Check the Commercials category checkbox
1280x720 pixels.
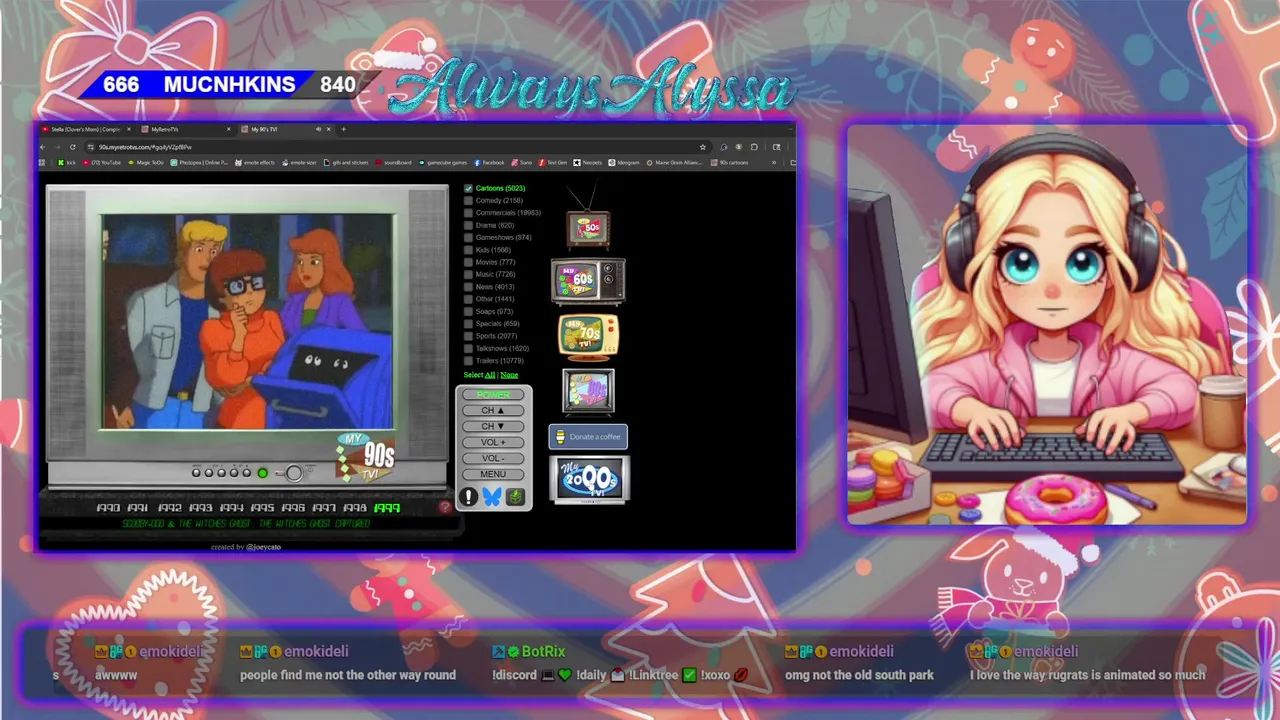click(x=468, y=213)
